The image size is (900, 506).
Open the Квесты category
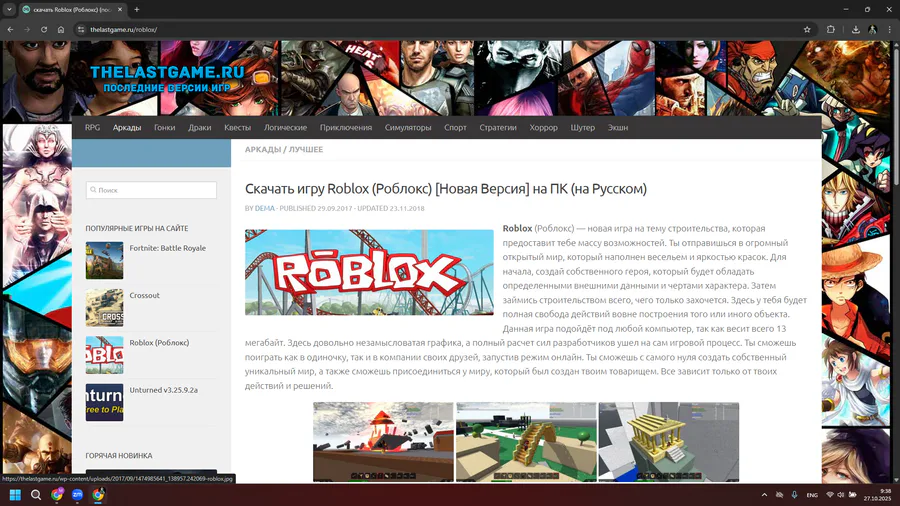coord(238,127)
